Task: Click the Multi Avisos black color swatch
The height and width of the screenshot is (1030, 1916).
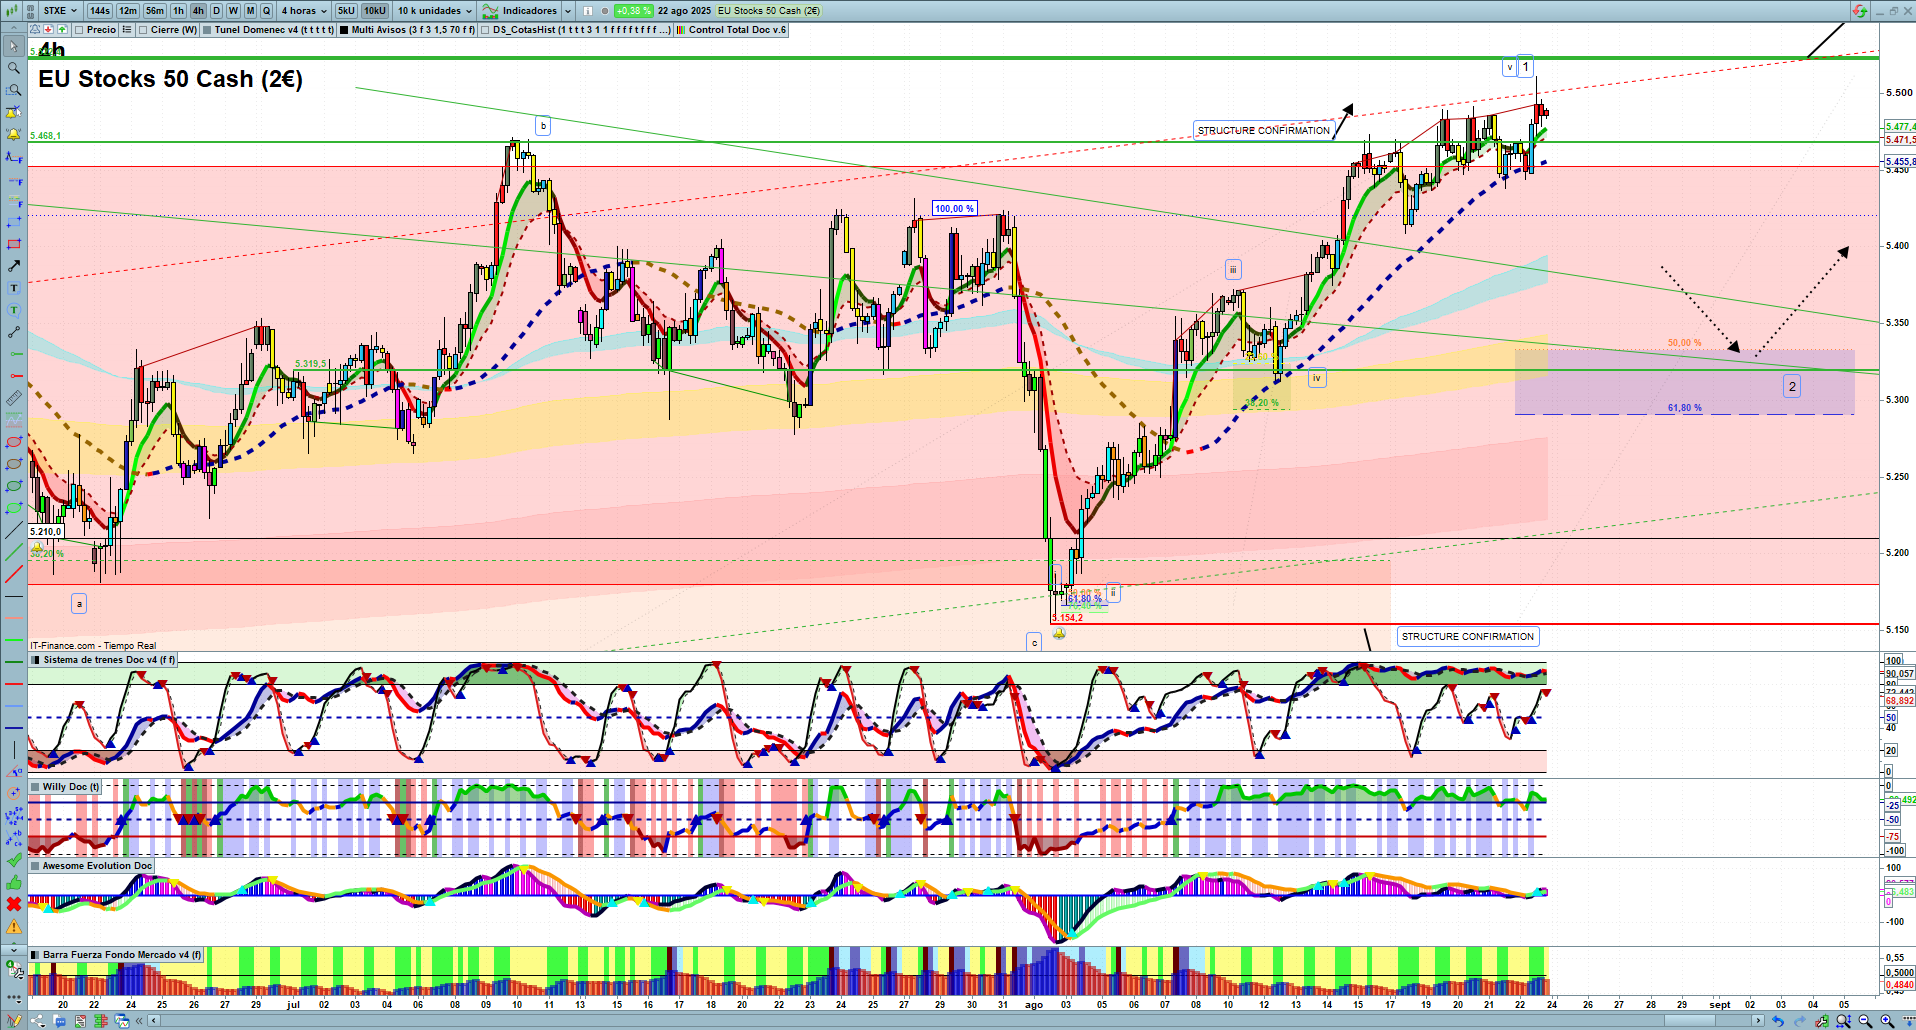Action: coord(344,30)
